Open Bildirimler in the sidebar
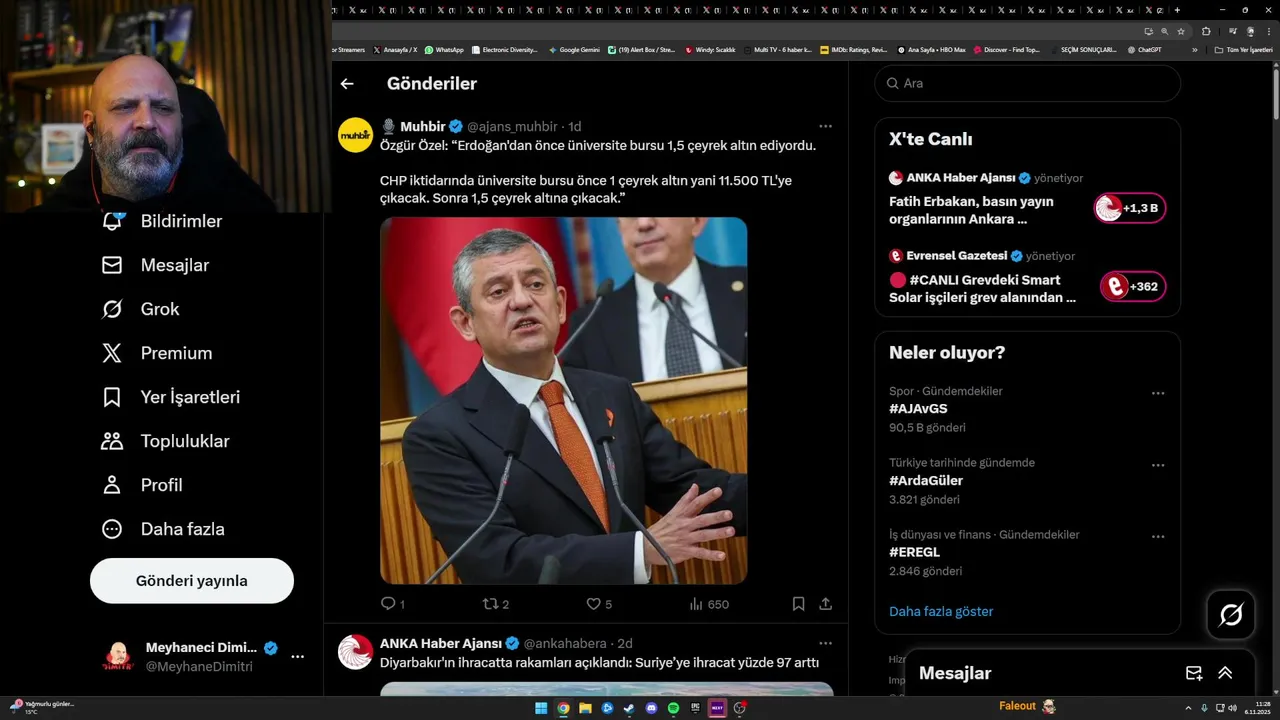Image resolution: width=1280 pixels, height=720 pixels. point(163,221)
